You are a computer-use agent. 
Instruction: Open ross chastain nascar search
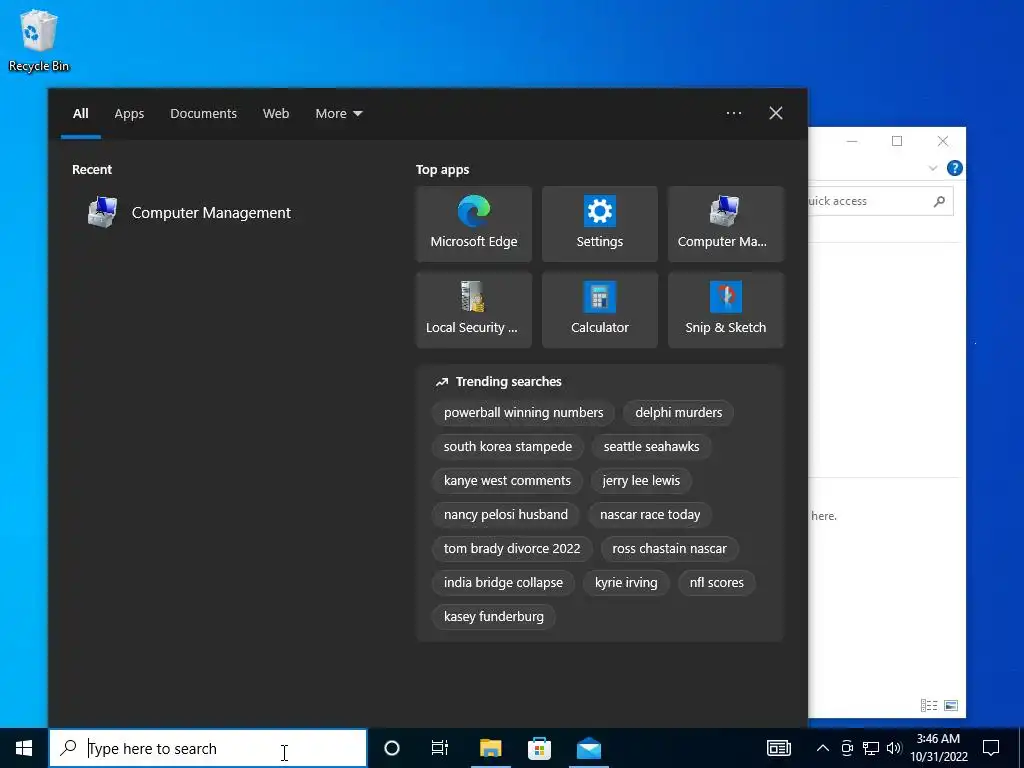click(669, 549)
